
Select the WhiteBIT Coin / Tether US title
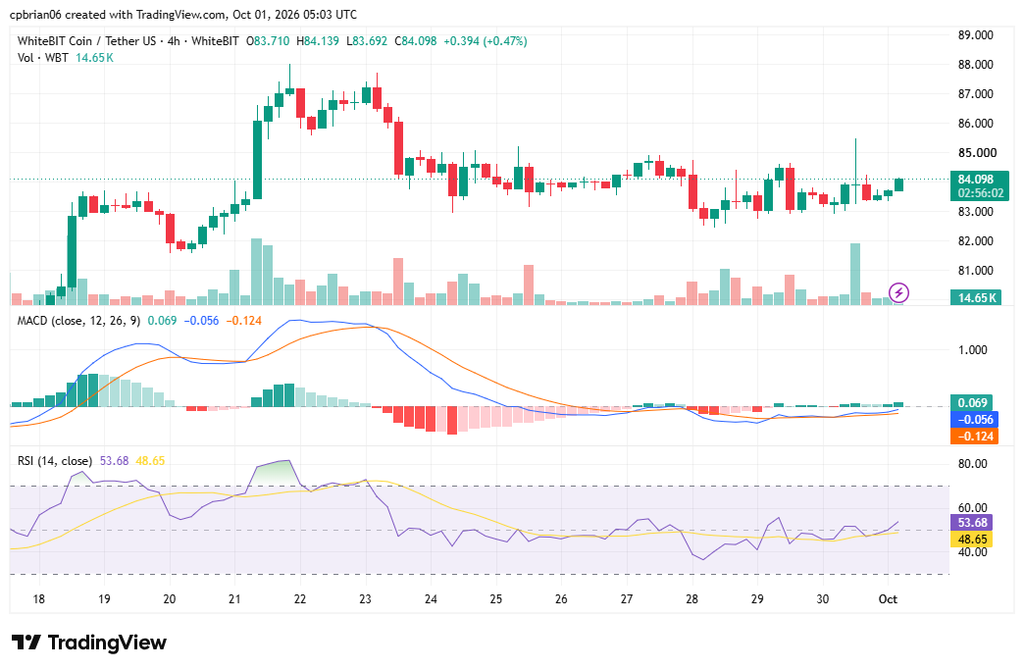[x=87, y=41]
